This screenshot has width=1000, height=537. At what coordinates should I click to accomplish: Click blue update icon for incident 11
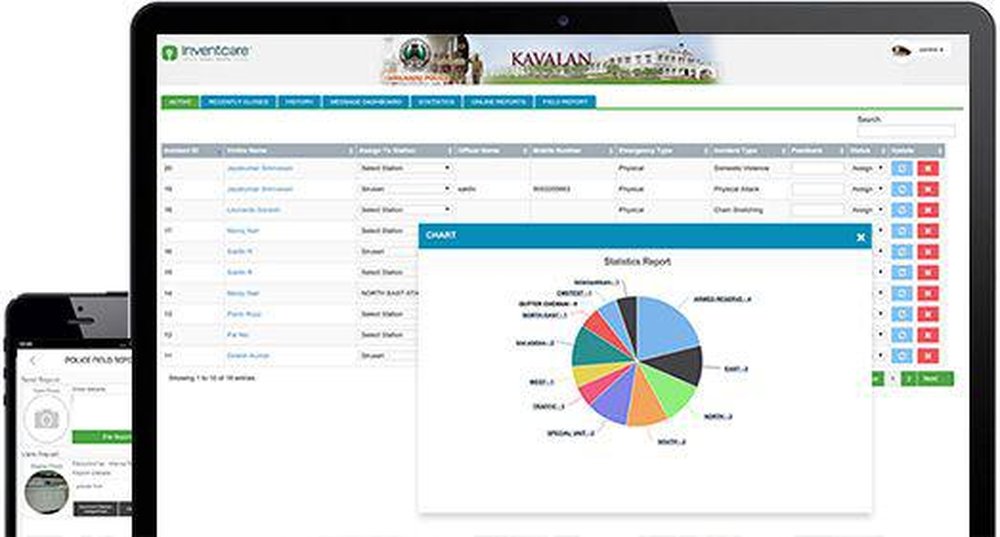(x=901, y=356)
